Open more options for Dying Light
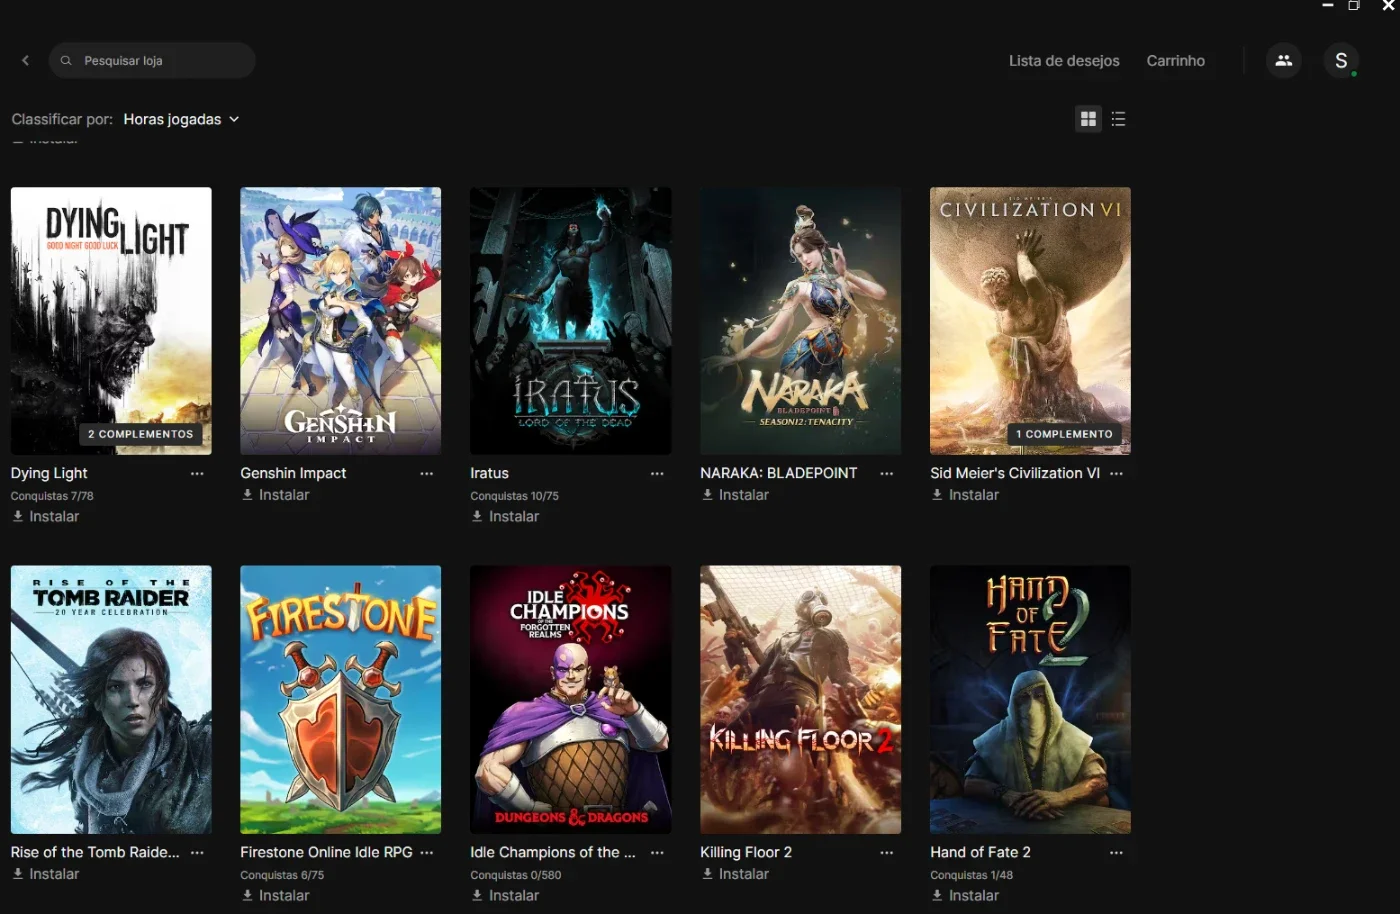 click(x=197, y=474)
